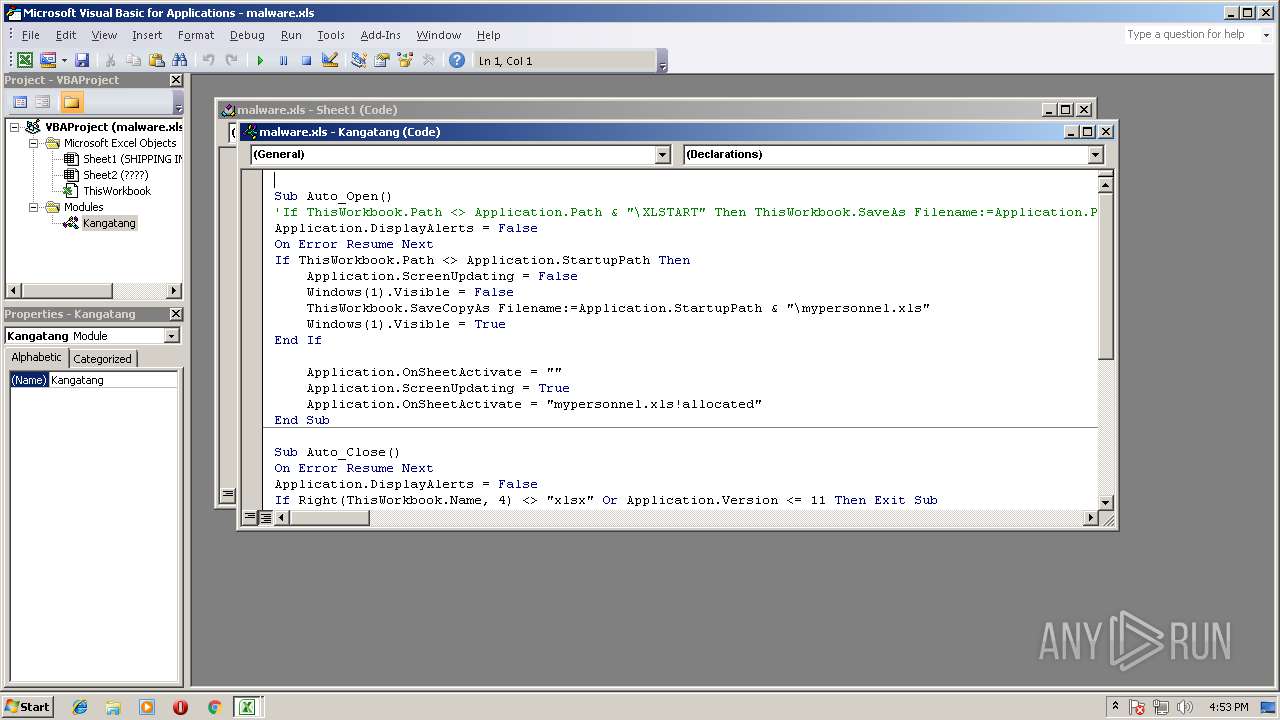
Task: Click the Break pause icon
Action: click(x=283, y=61)
